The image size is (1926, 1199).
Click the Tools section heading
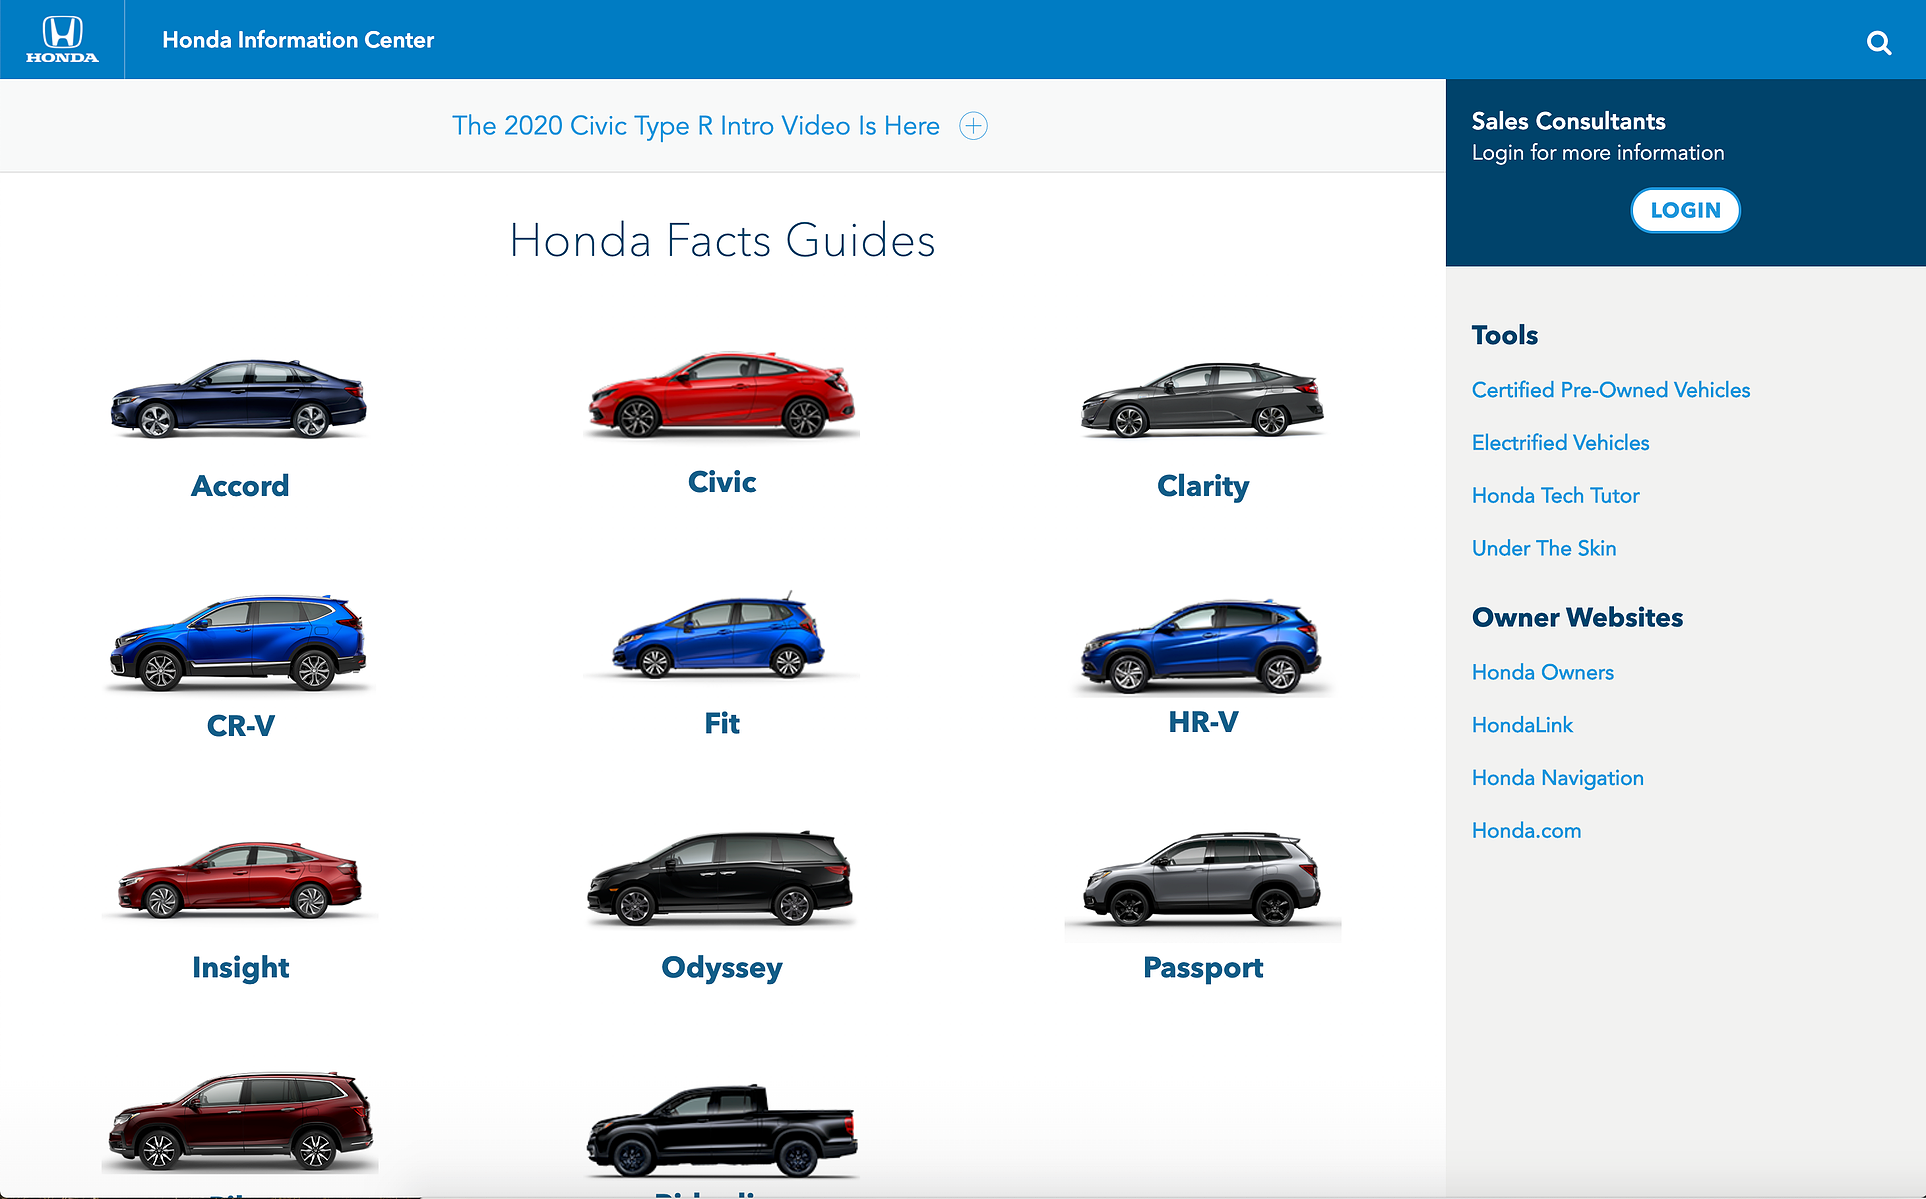1504,335
